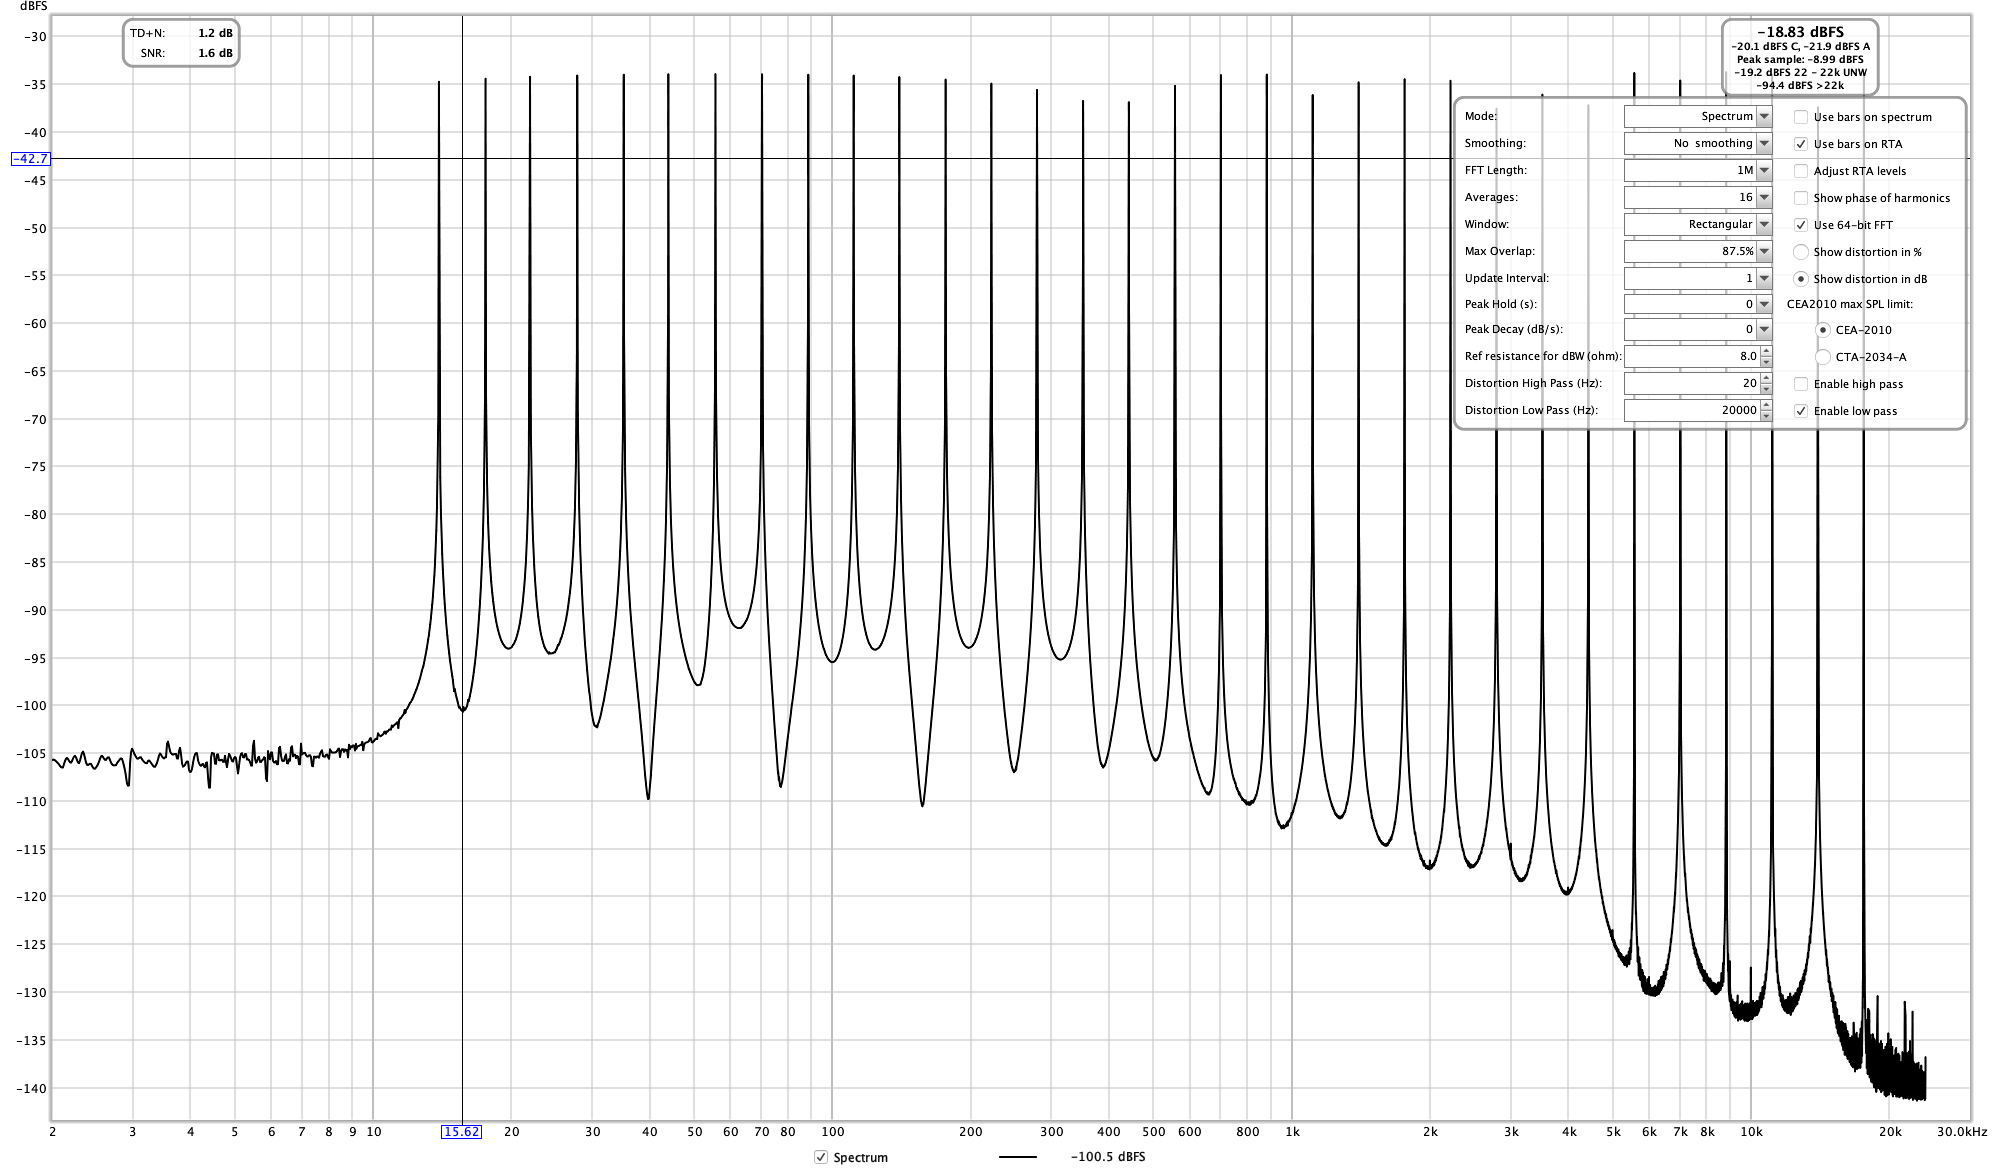Viewport: 1996px width, 1173px height.
Task: Click the Distortion Low Pass (Hz) field
Action: point(1692,410)
